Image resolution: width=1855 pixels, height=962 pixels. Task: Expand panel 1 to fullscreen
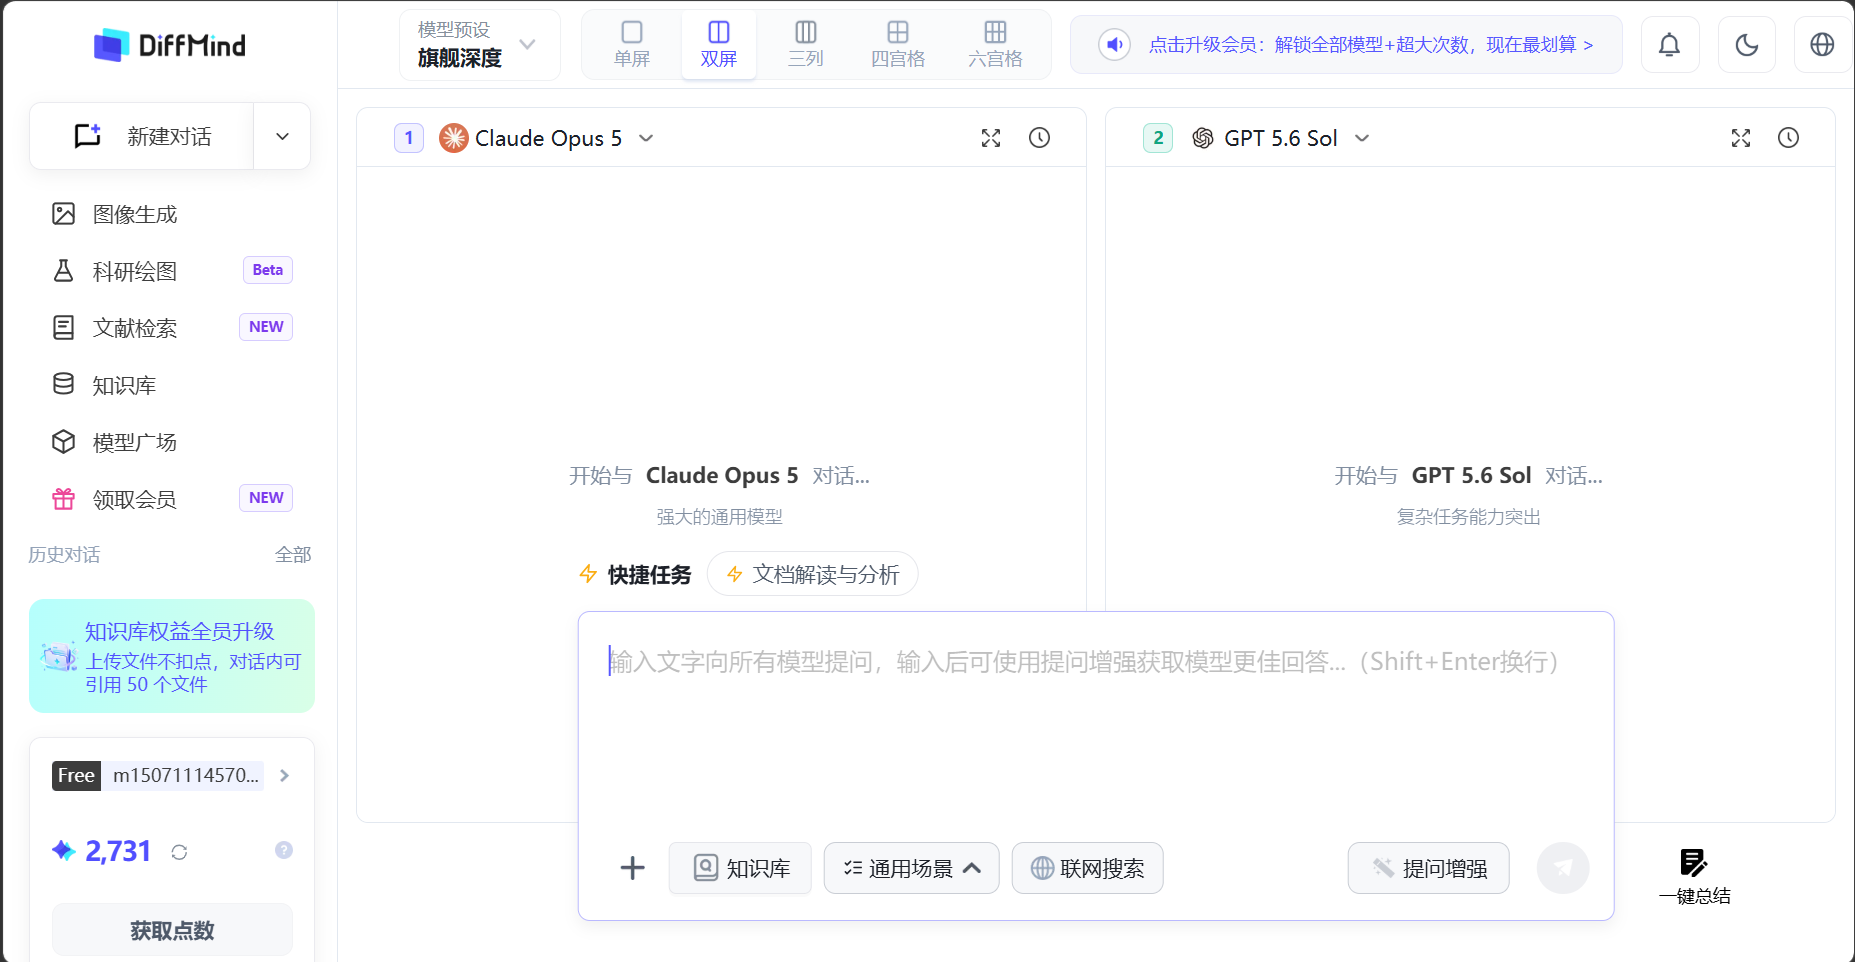coord(991,138)
